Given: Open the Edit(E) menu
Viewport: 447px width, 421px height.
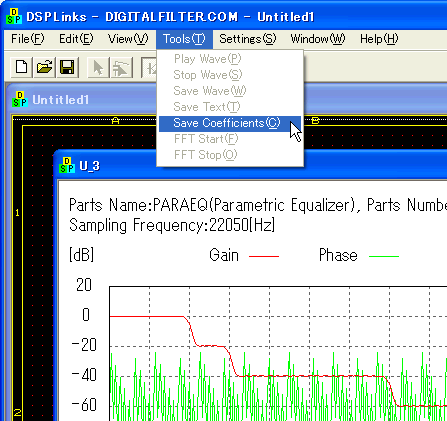Looking at the screenshot, I should 76,39.
